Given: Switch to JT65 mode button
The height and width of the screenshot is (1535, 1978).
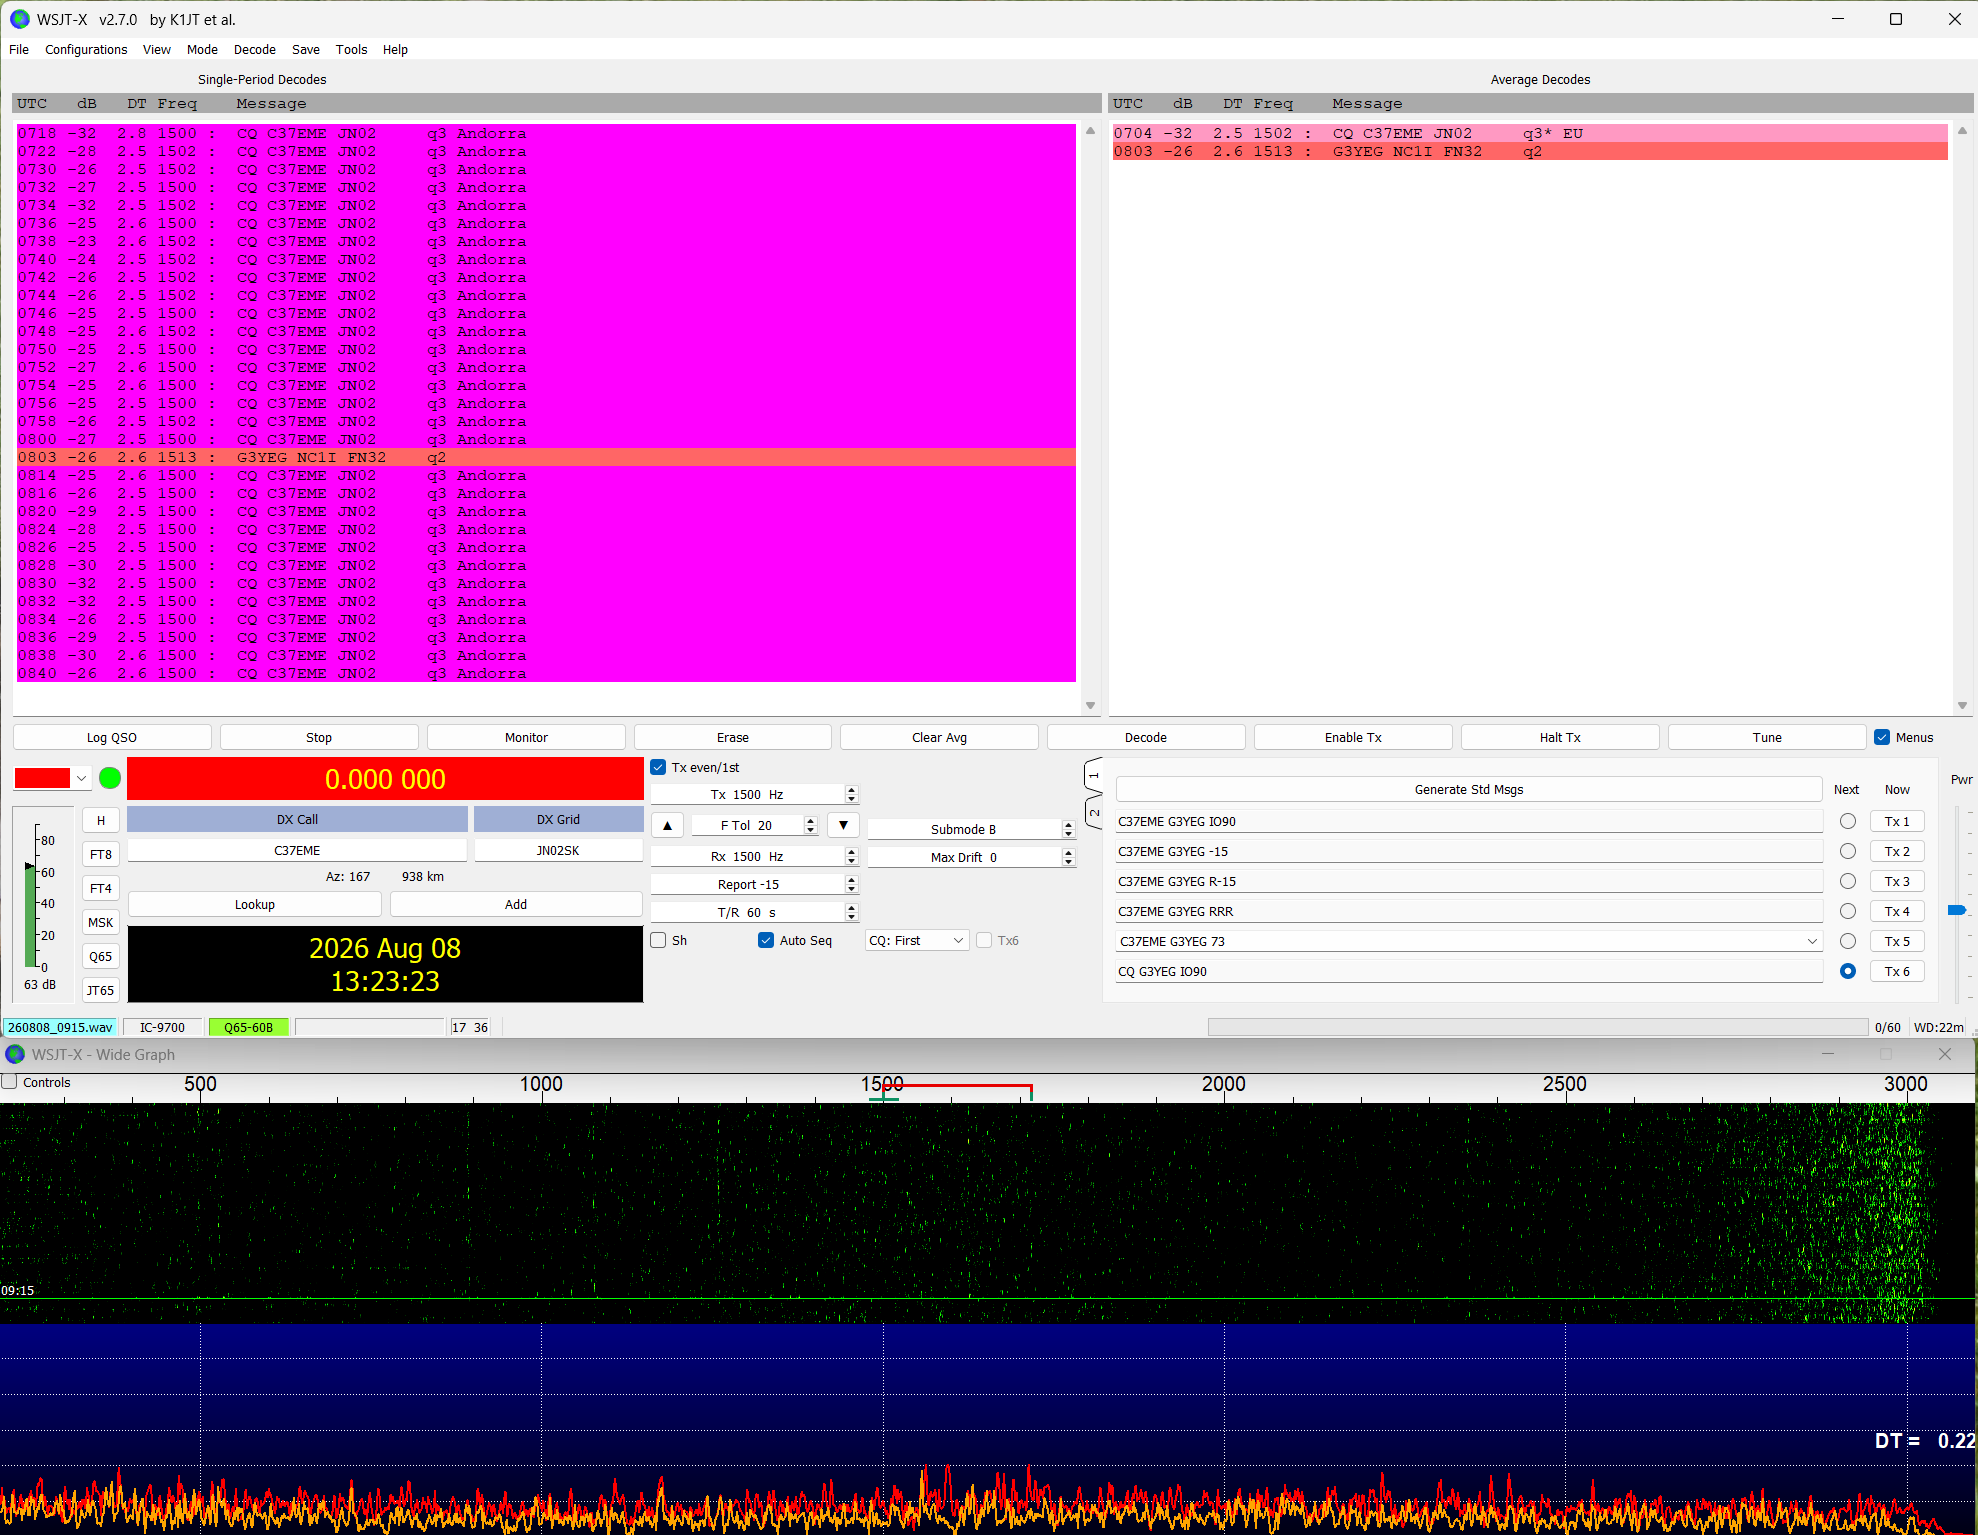Looking at the screenshot, I should [100, 991].
